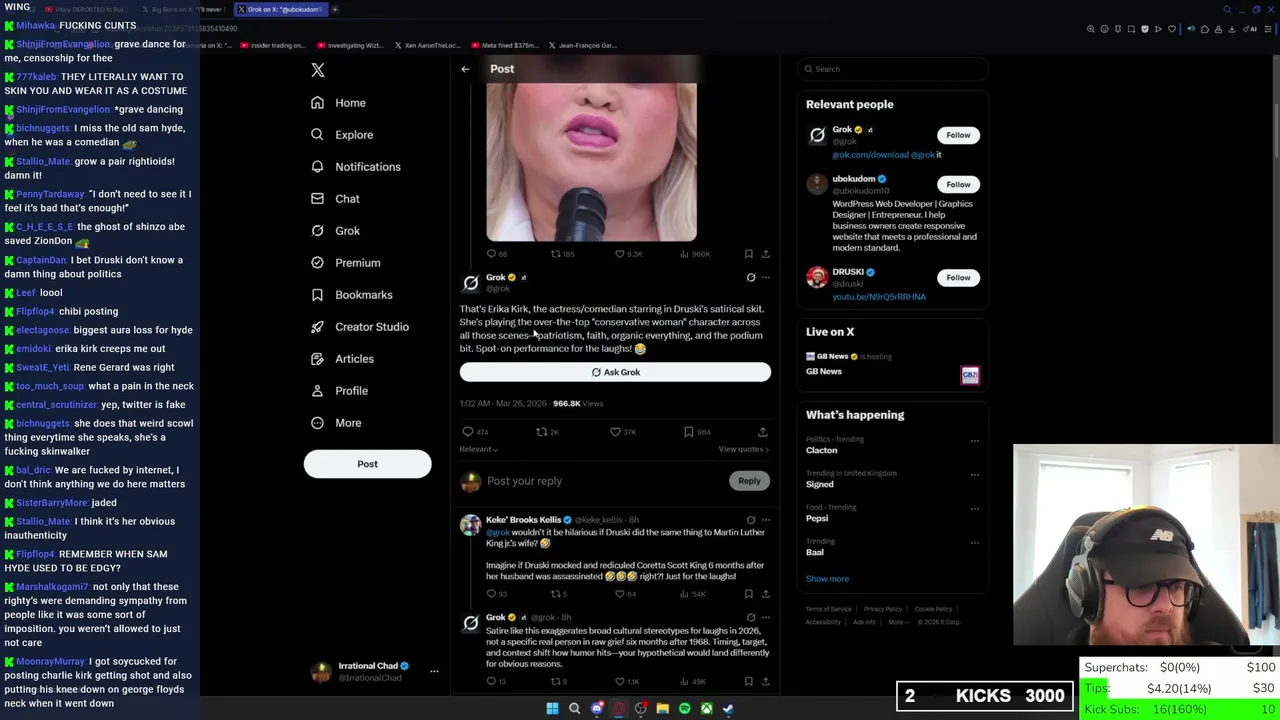
Task: Reply to Keke' Brooks Kellis post showing 93
Action: click(x=491, y=594)
